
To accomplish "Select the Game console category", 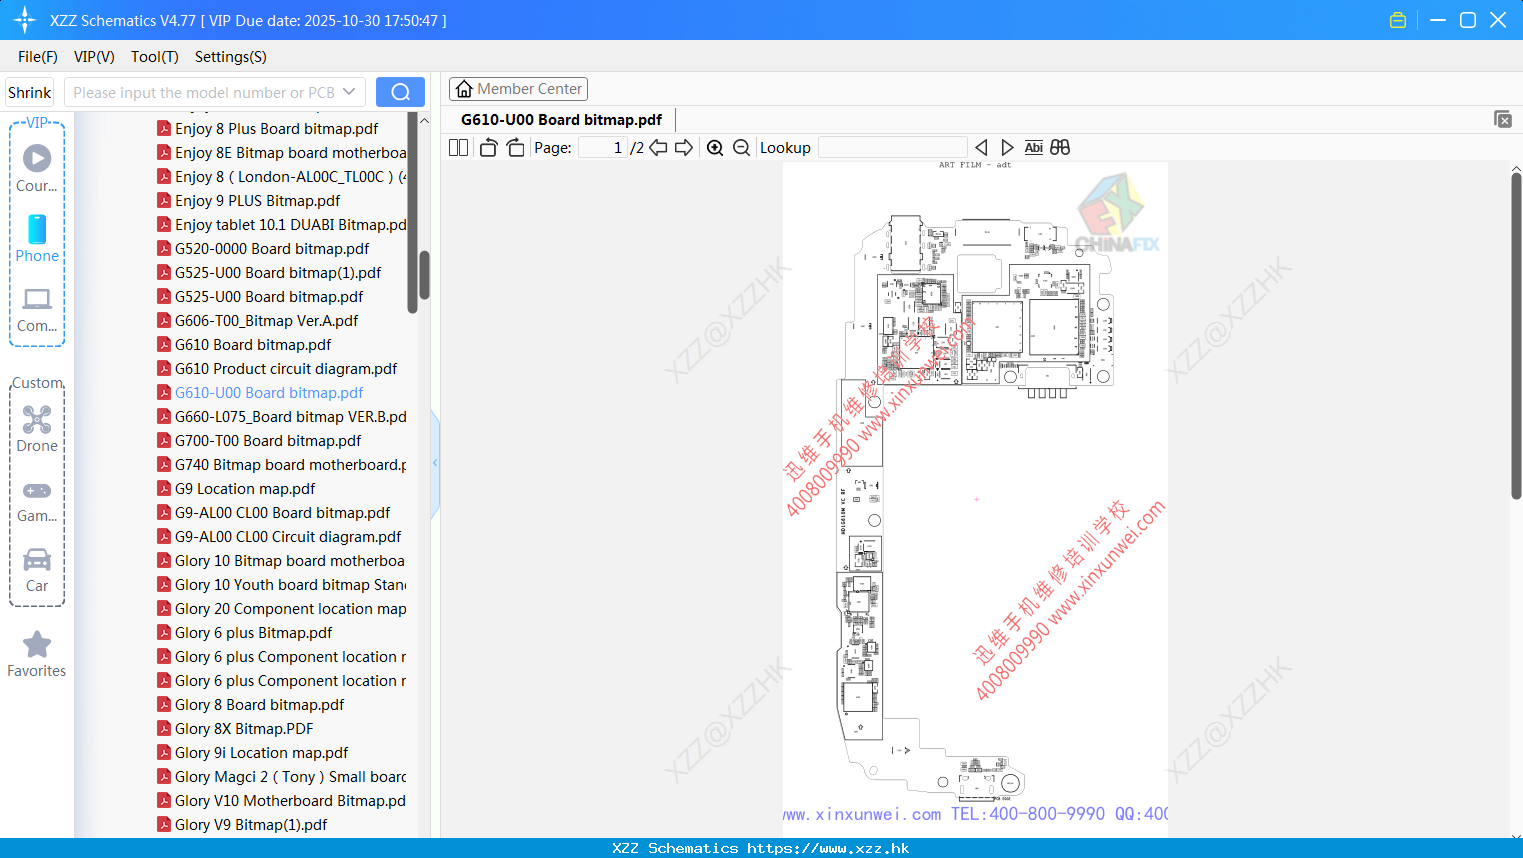I will coord(37,500).
